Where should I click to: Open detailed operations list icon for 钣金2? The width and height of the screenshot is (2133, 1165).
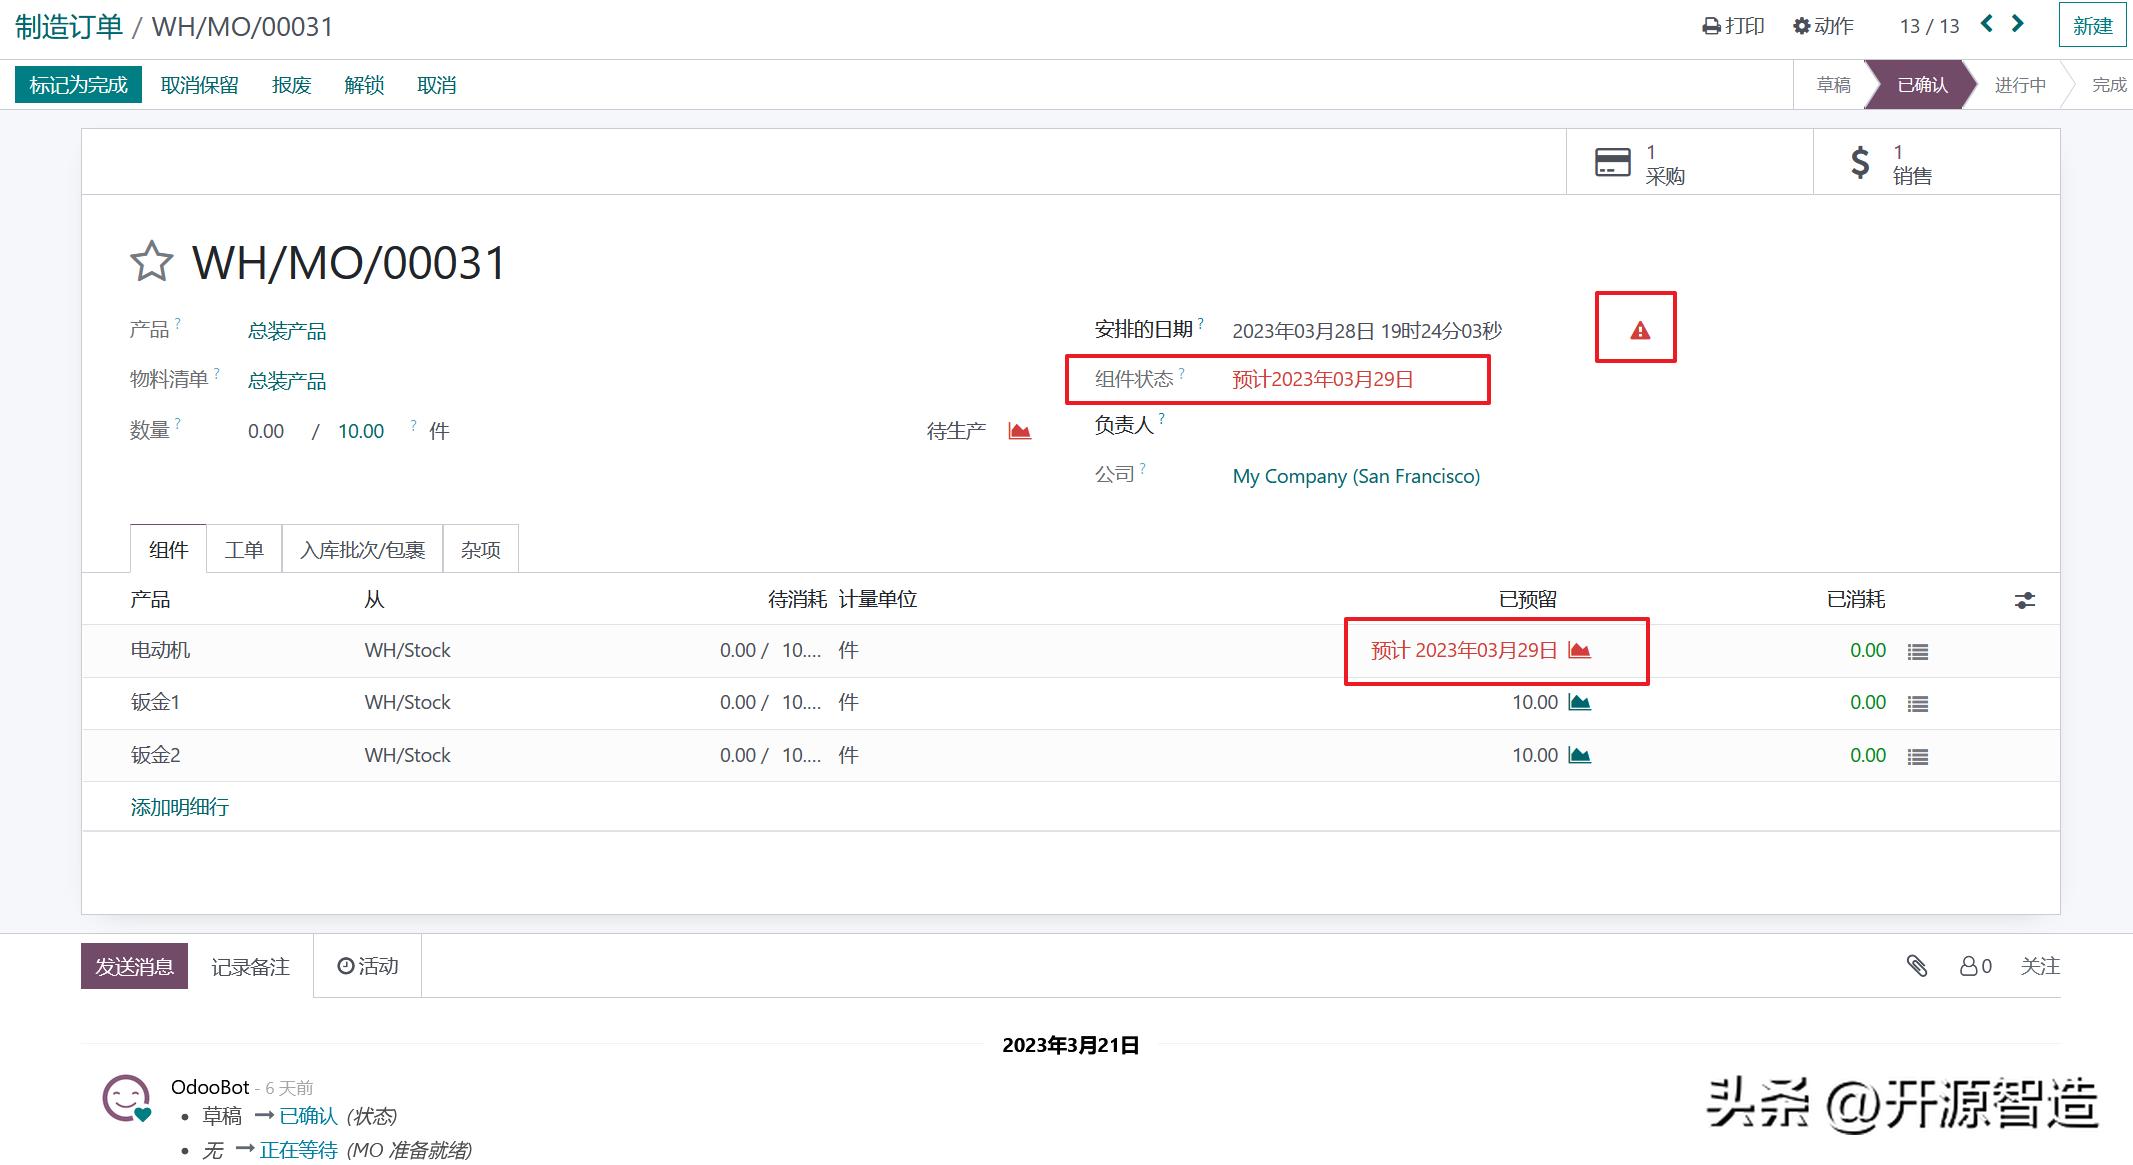1917,757
